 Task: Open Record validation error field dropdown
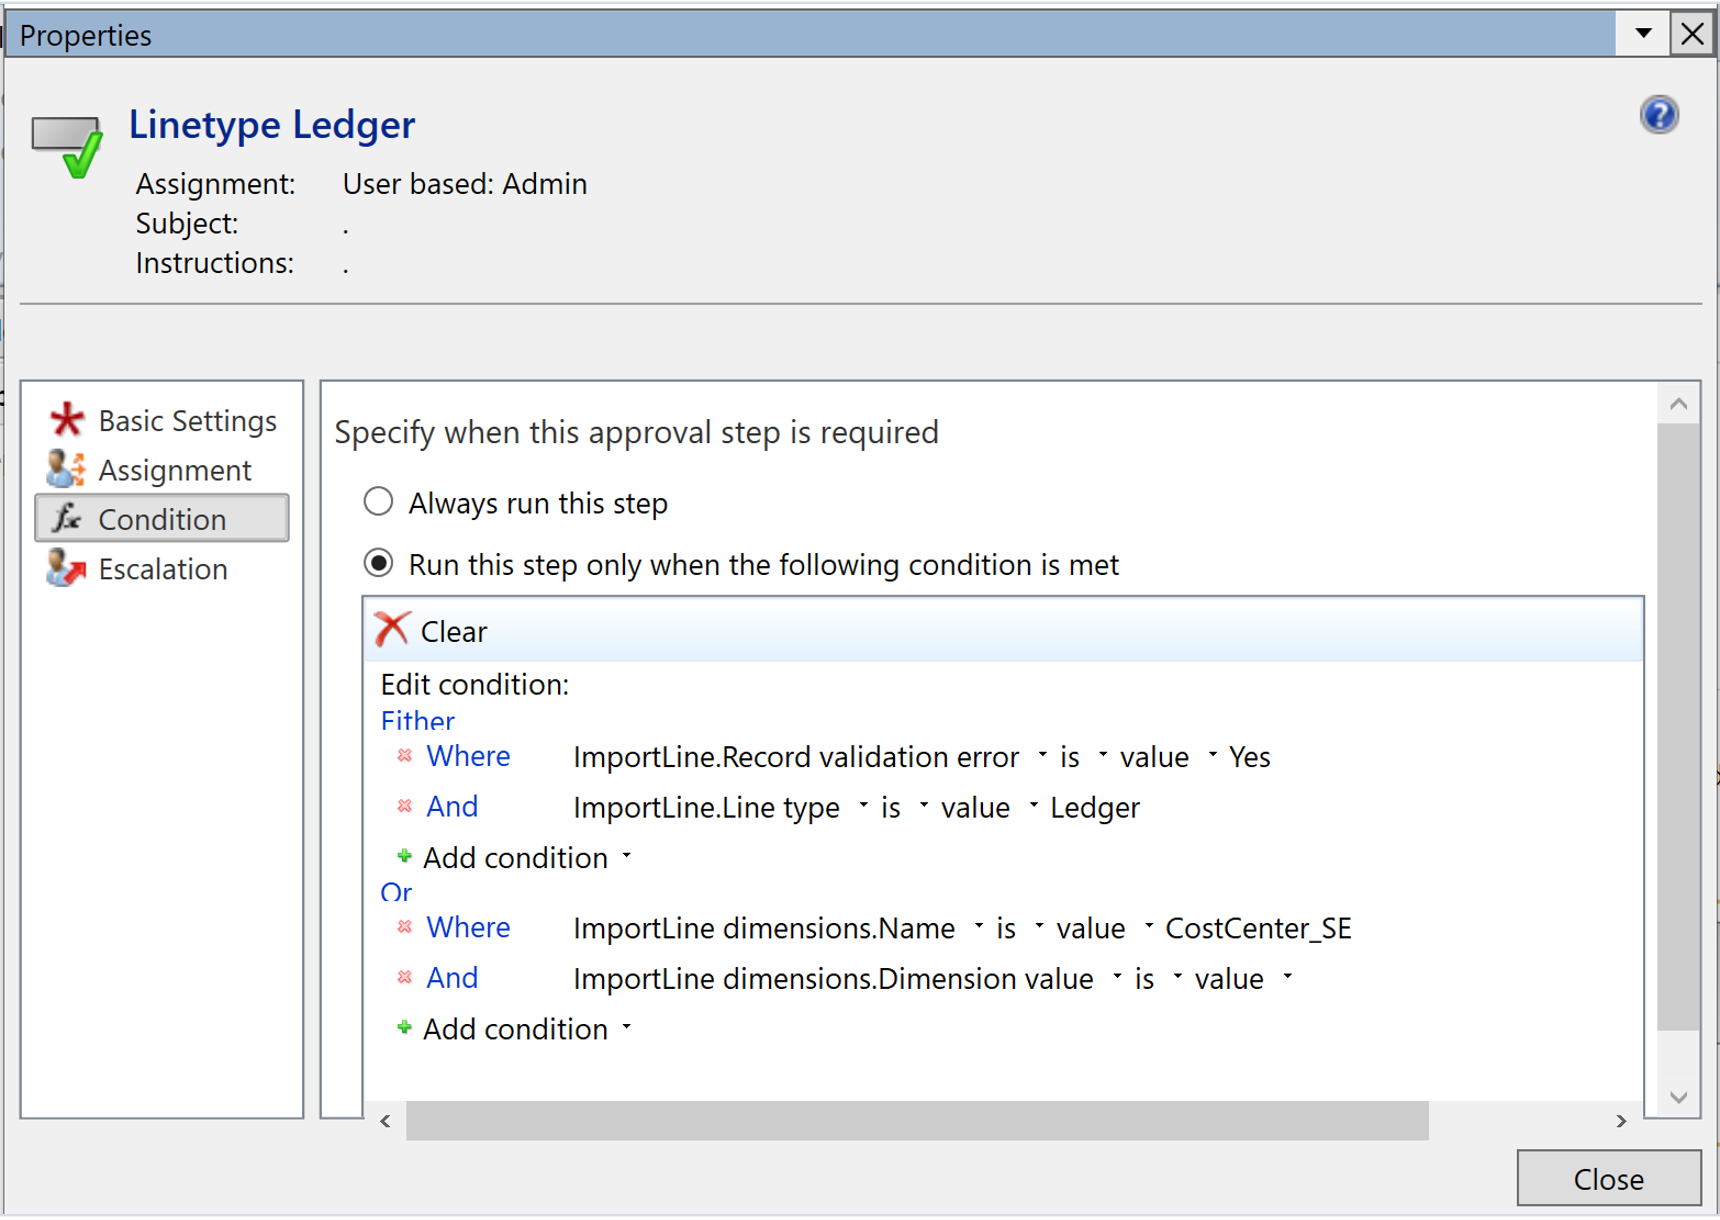coord(1042,755)
